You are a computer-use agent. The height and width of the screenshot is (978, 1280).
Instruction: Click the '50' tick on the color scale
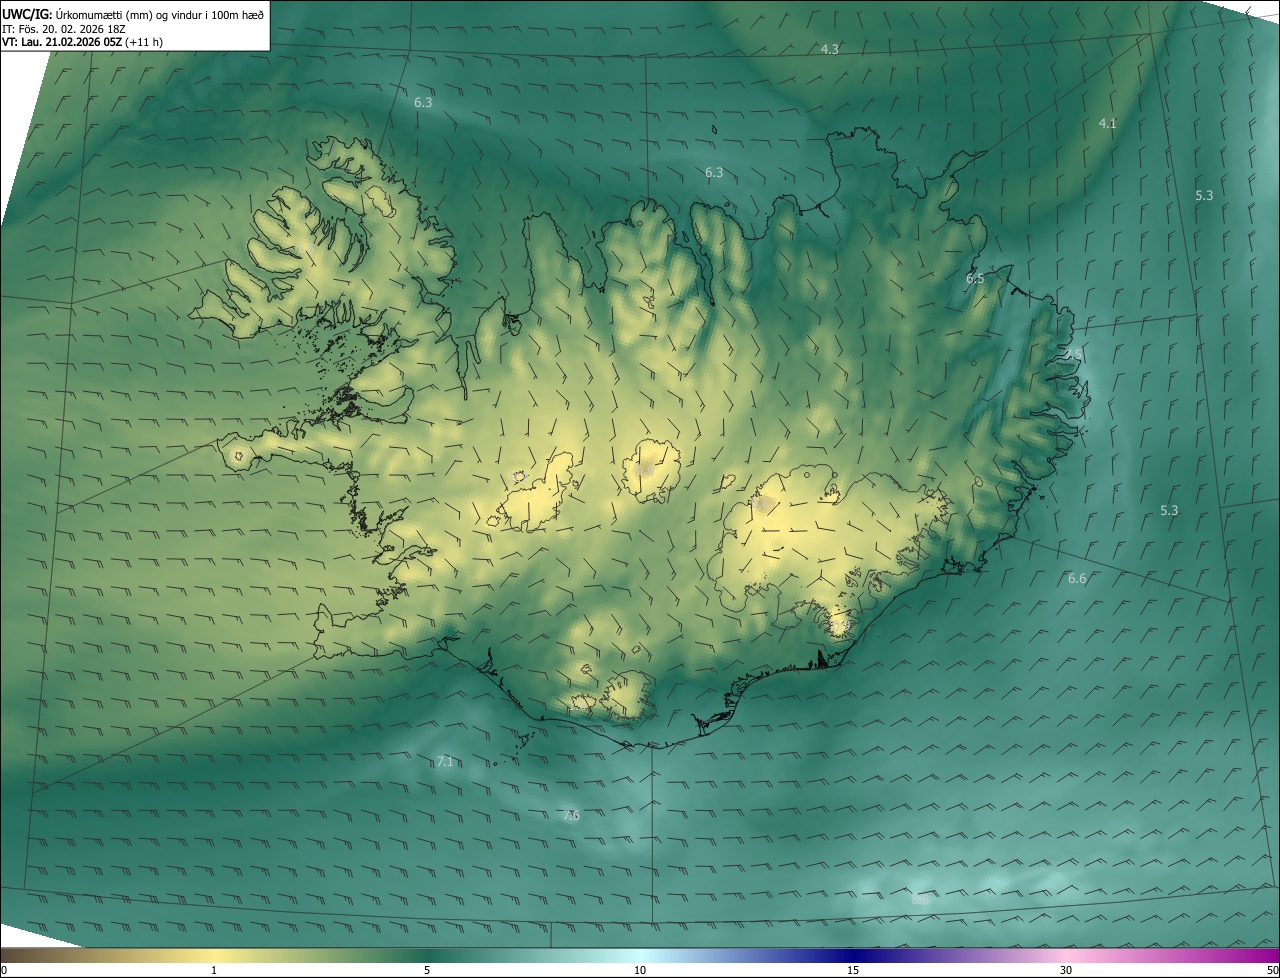1272,970
